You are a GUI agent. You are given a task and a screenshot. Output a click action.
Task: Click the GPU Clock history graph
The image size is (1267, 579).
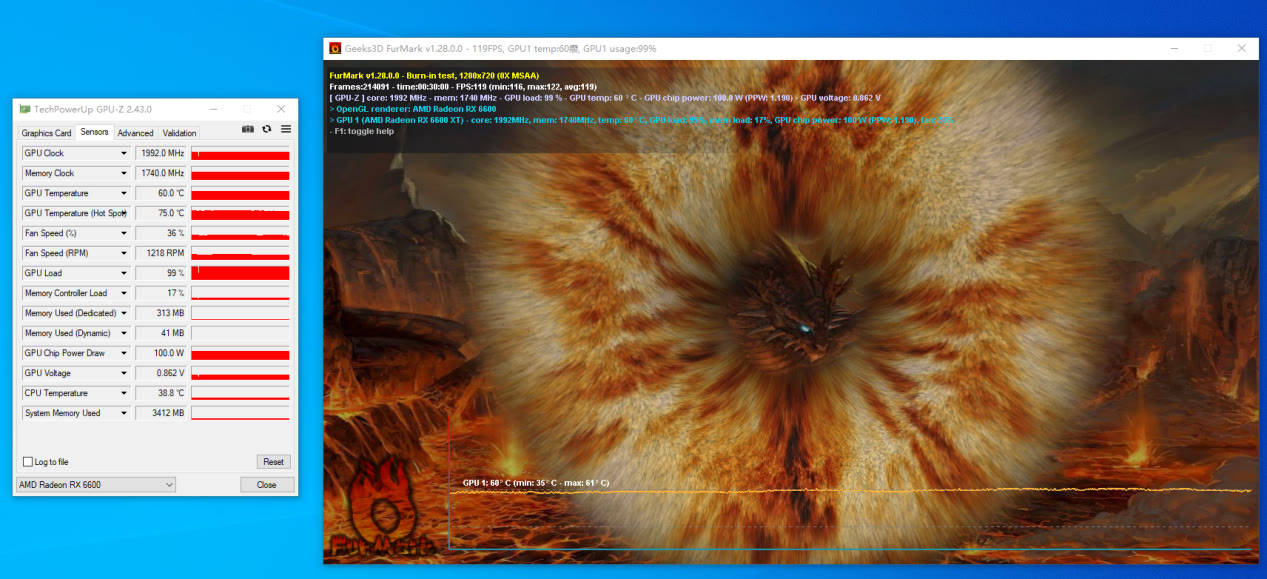point(240,153)
